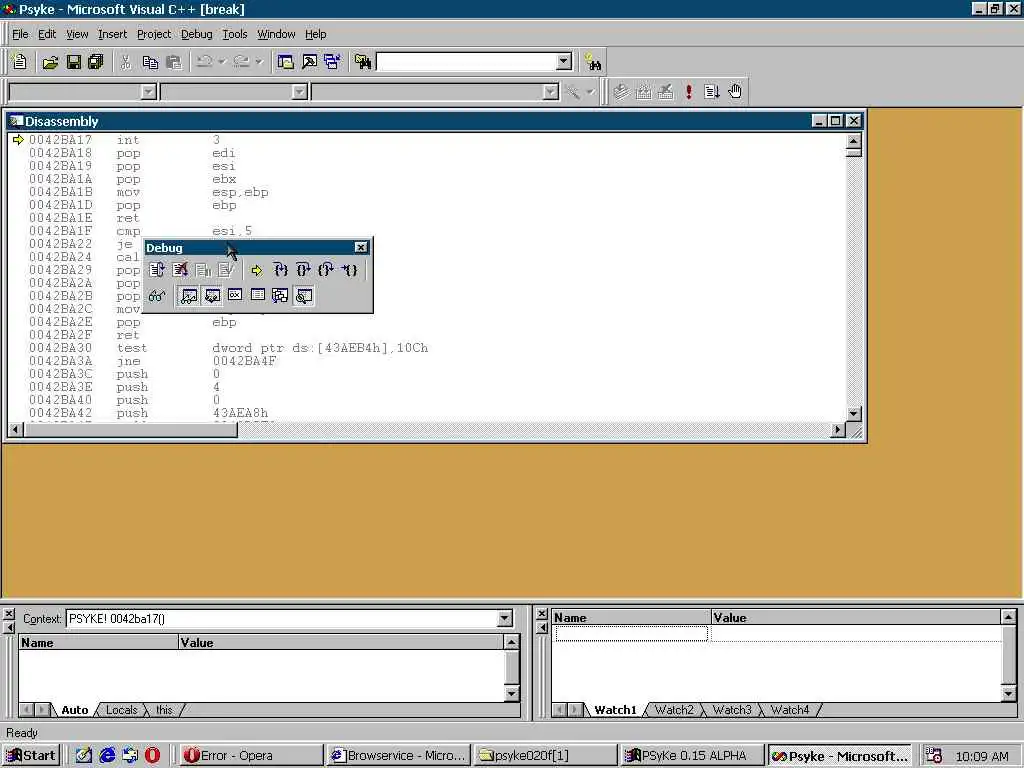Click the Cut scissors icon
The image size is (1024, 768).
(x=126, y=62)
